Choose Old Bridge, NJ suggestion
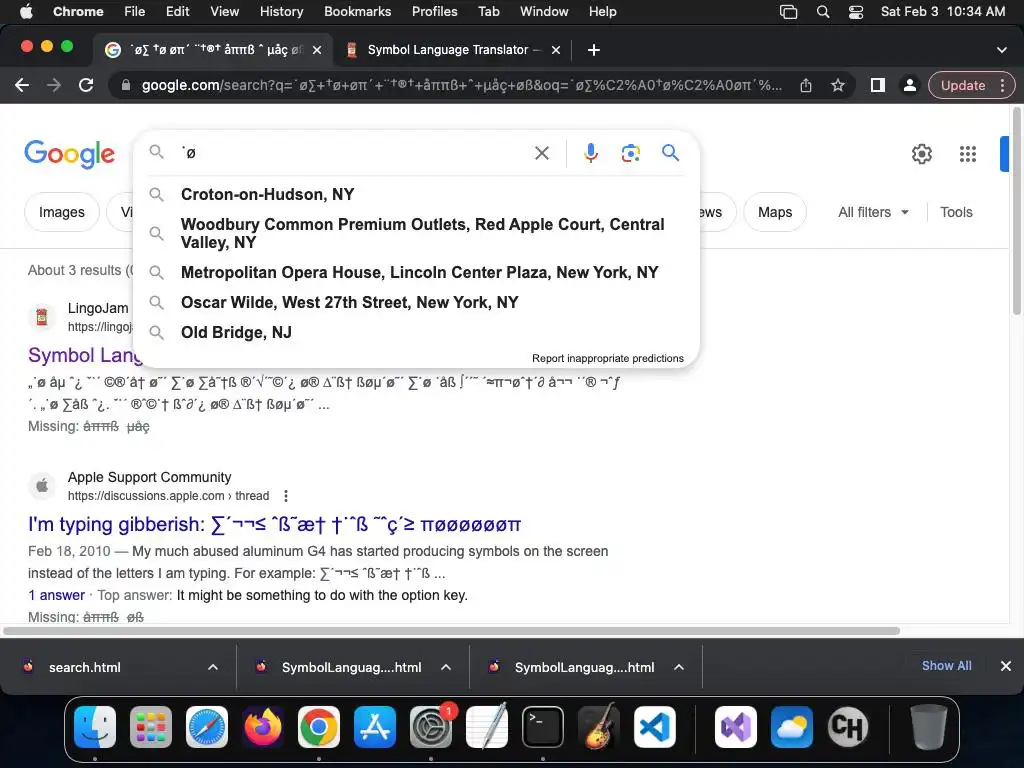1024x768 pixels. point(415,332)
